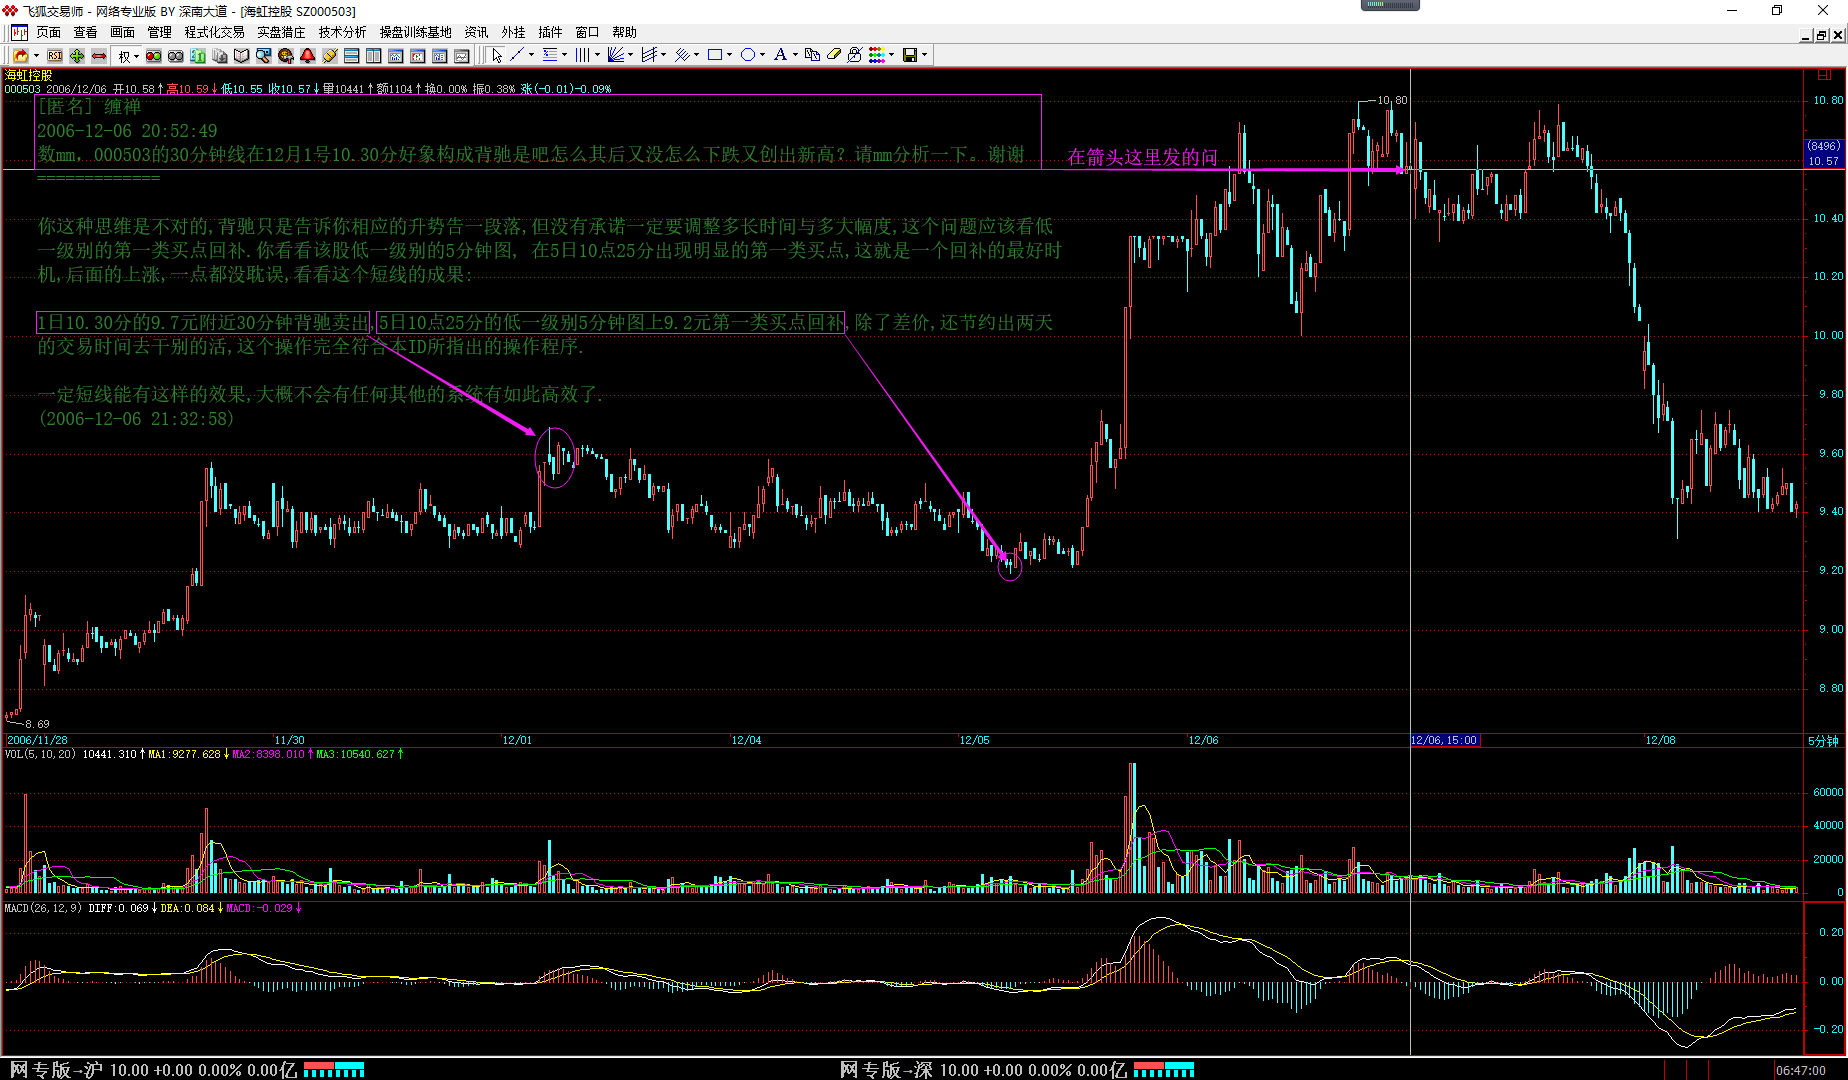Click the red horizontal double-arrow icon
The image size is (1848, 1080).
coord(99,56)
